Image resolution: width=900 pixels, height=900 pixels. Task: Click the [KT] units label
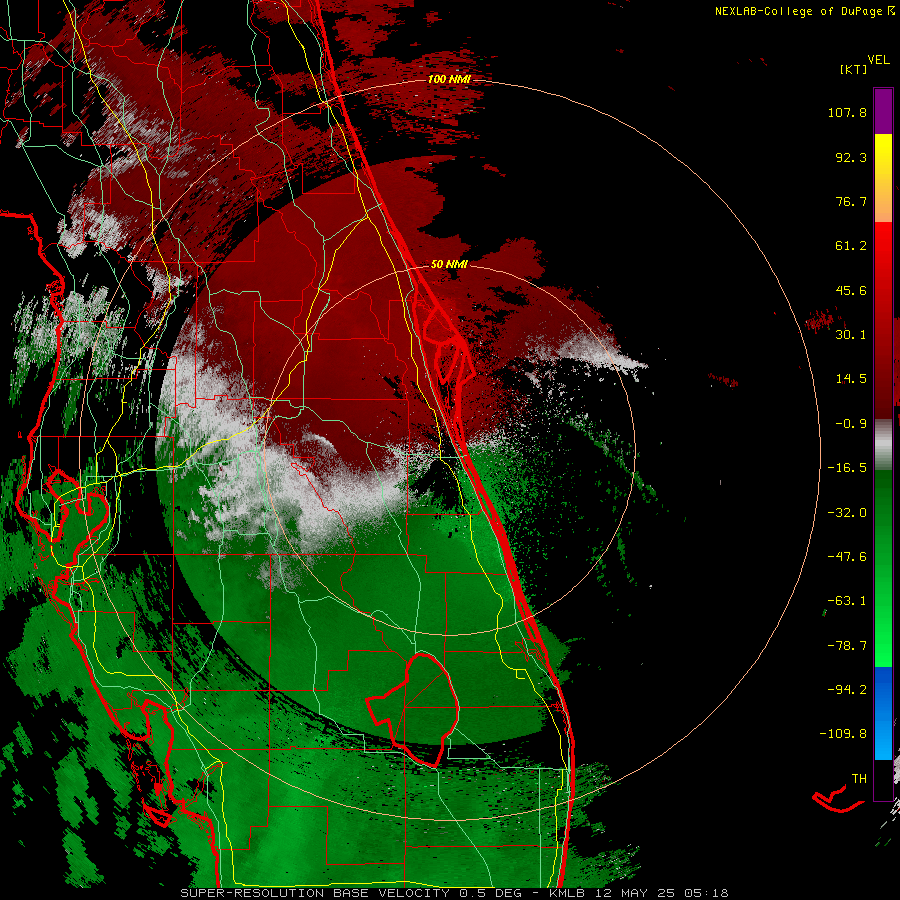coord(854,69)
